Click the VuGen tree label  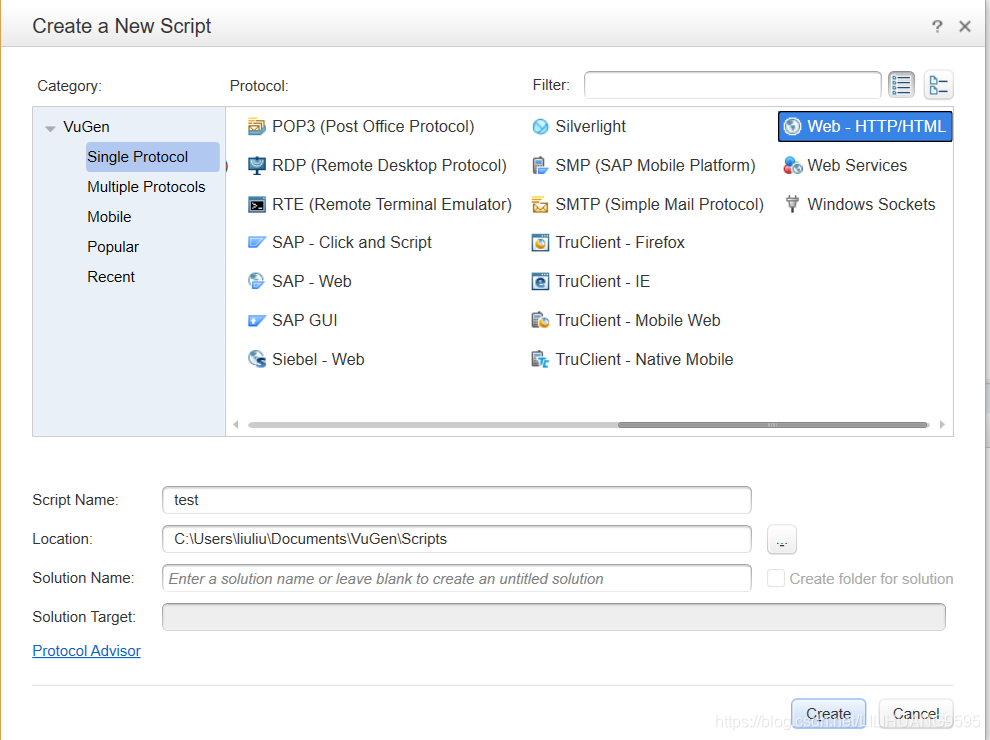[86, 127]
